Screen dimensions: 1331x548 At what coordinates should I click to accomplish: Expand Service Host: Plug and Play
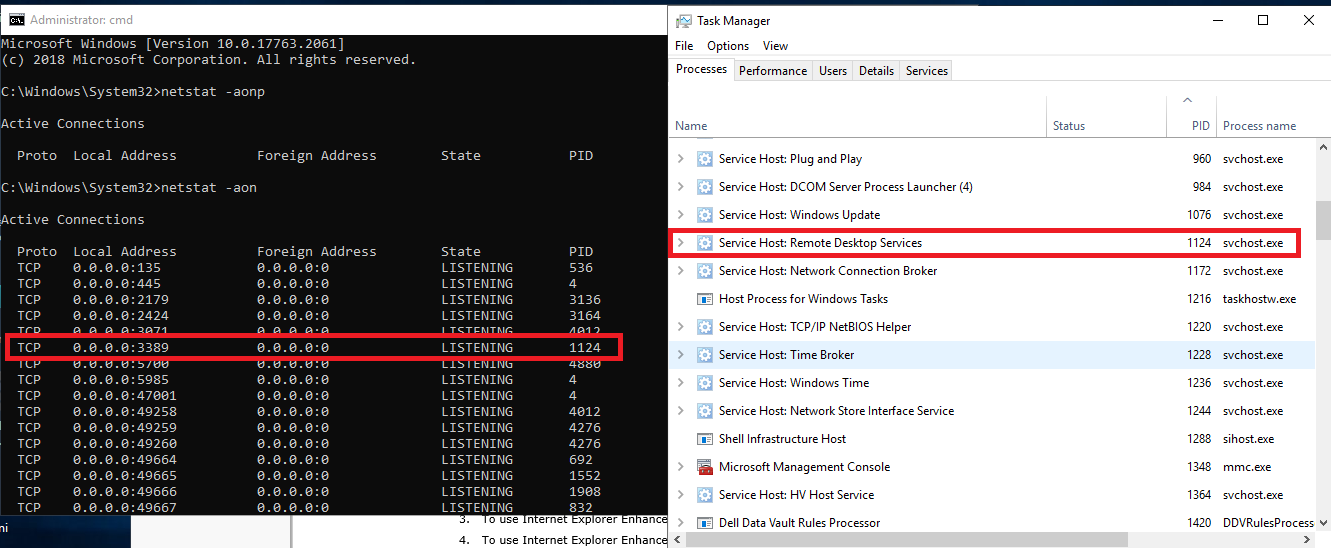point(681,159)
